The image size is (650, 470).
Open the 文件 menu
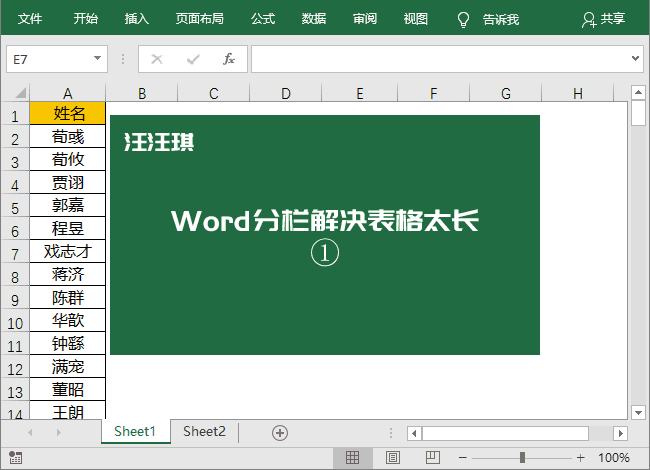[x=30, y=19]
